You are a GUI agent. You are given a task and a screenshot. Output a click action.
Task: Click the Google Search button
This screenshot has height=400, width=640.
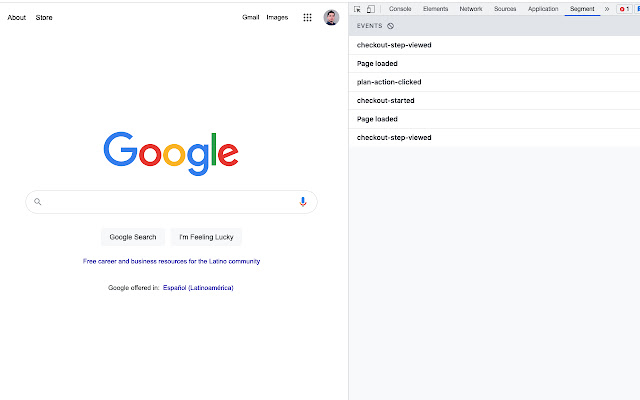click(x=133, y=237)
